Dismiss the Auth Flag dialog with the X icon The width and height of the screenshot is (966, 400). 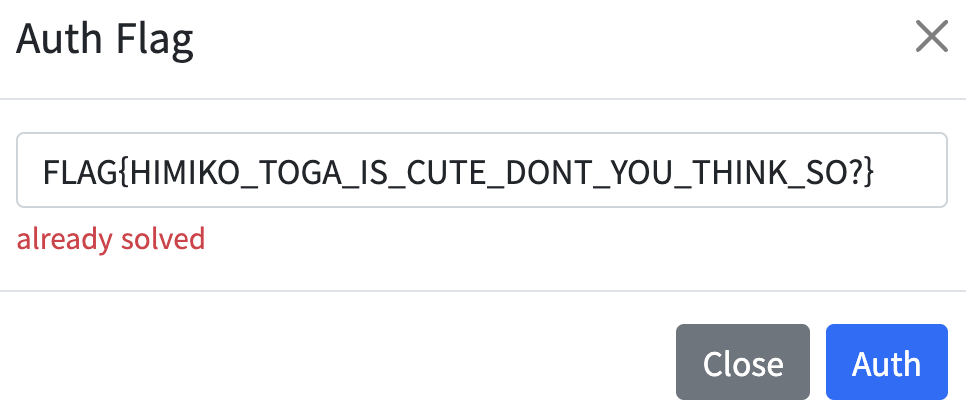(931, 37)
